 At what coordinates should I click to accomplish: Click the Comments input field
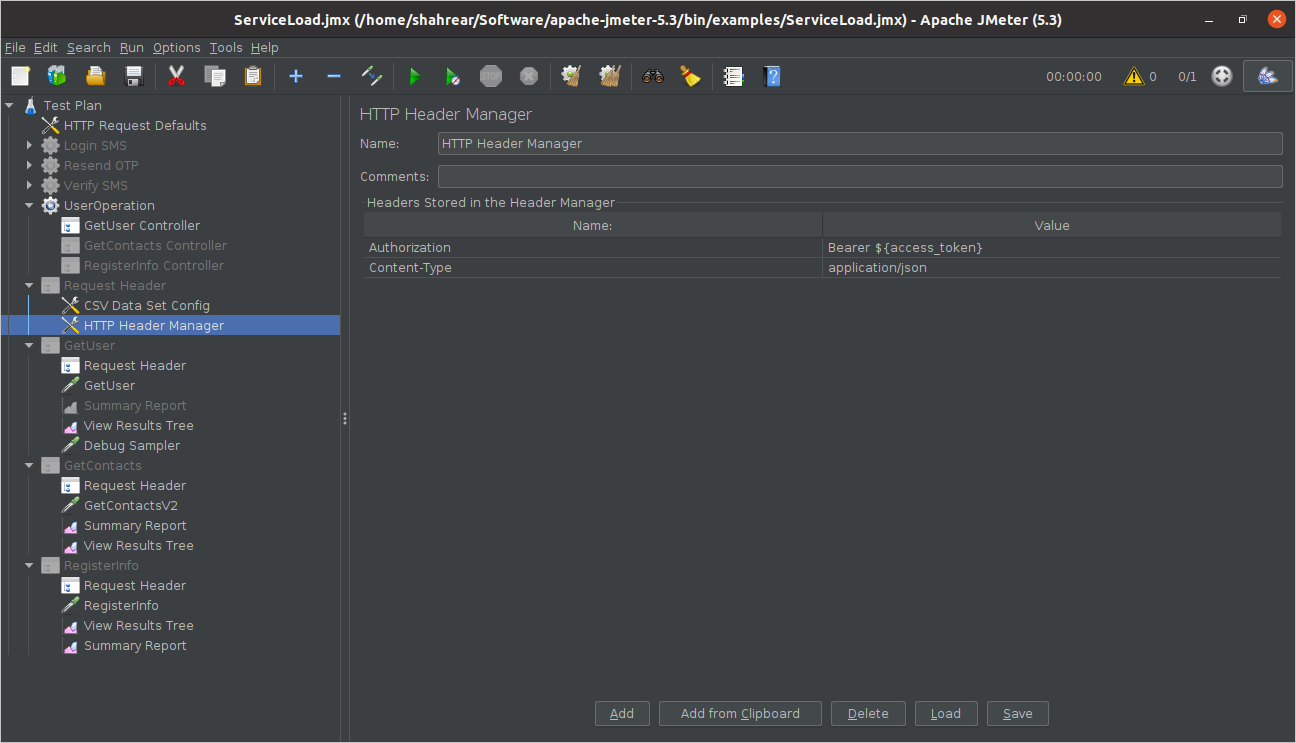click(x=860, y=176)
